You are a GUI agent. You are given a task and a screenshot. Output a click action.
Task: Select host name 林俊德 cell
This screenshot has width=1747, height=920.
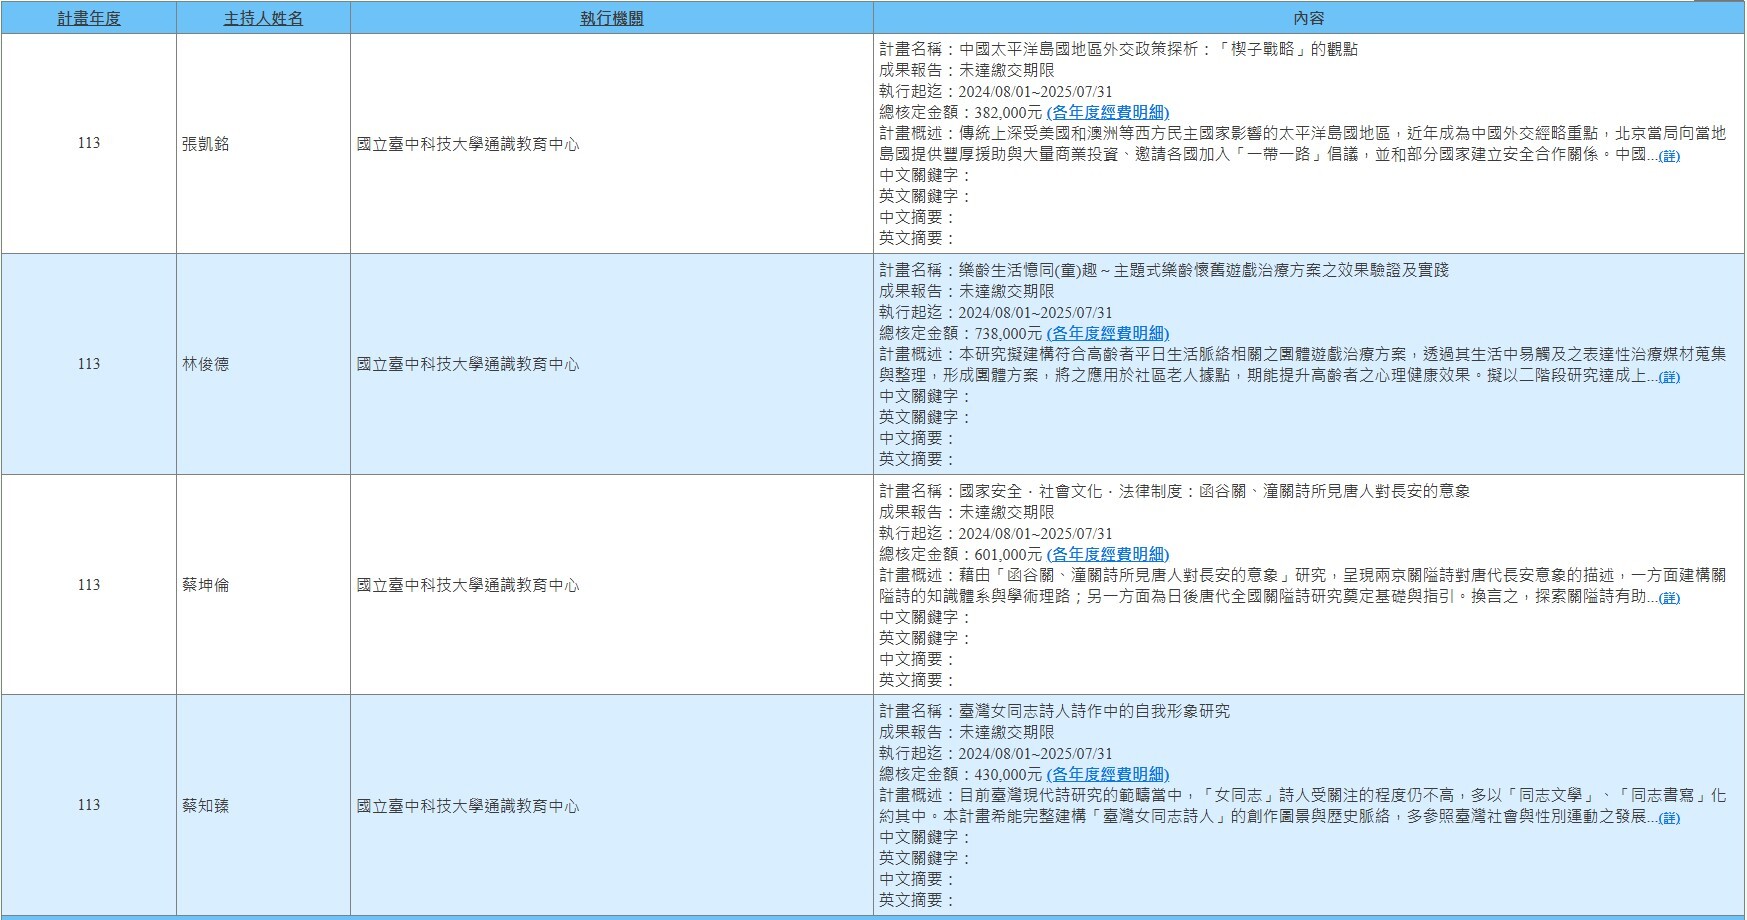point(206,364)
